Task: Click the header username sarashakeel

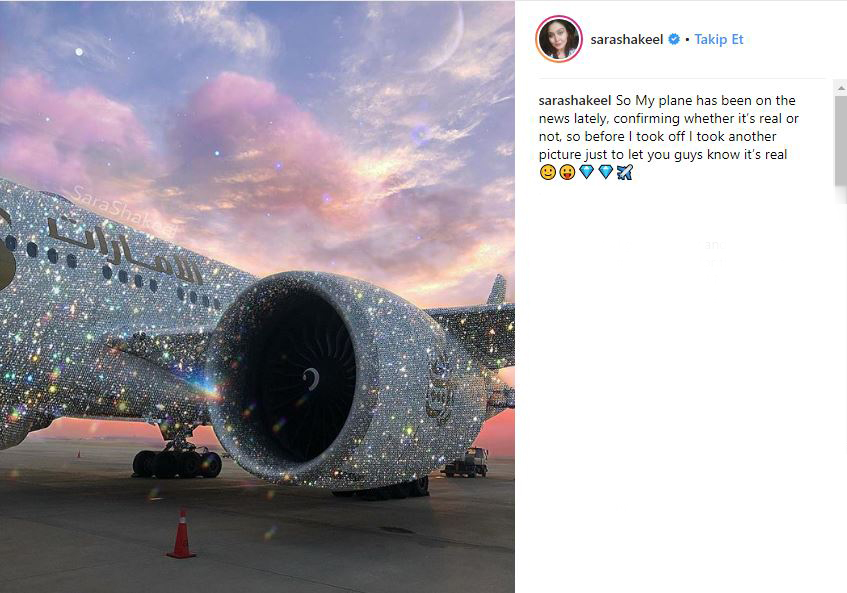Action: (627, 39)
